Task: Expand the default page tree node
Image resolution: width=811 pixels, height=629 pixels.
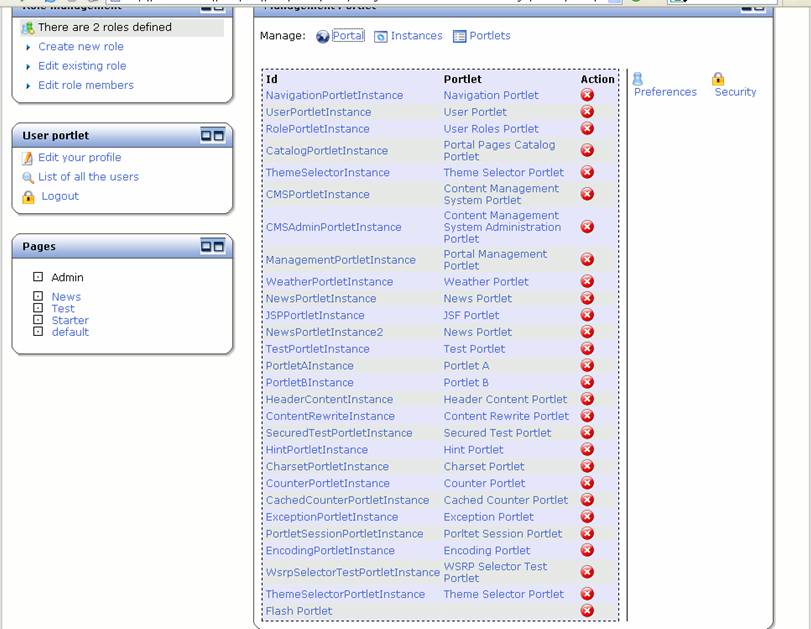Action: coord(38,331)
